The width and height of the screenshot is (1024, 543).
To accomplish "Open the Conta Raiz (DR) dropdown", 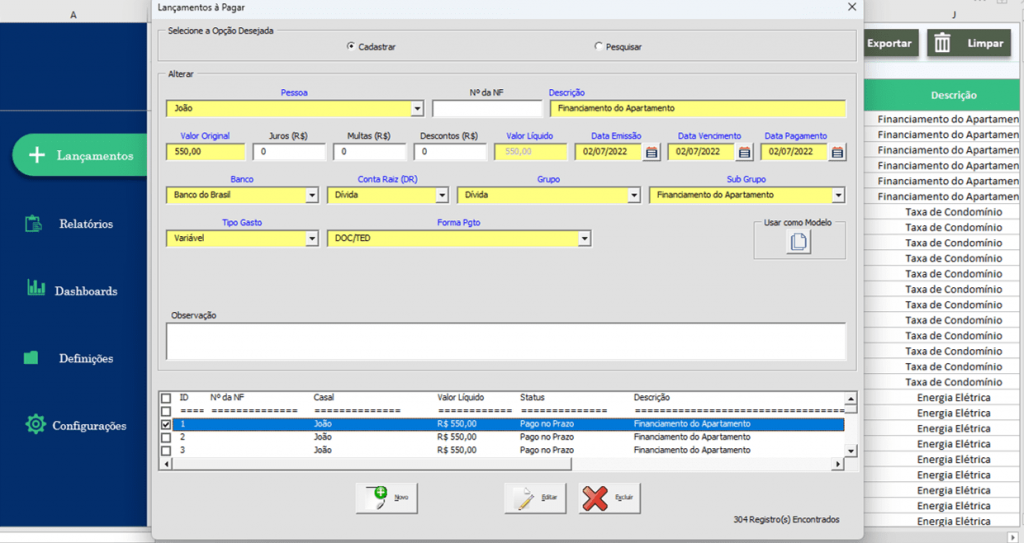I will (x=441, y=195).
